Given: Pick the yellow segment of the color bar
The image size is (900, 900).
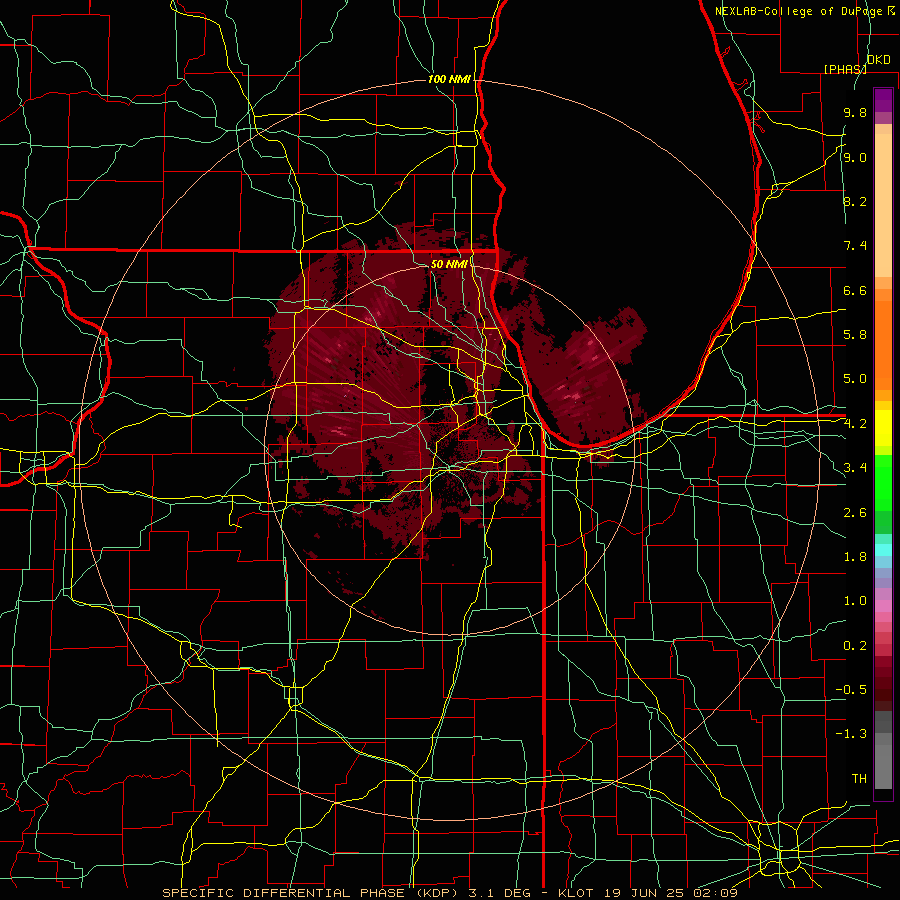Looking at the screenshot, I should coord(883,428).
